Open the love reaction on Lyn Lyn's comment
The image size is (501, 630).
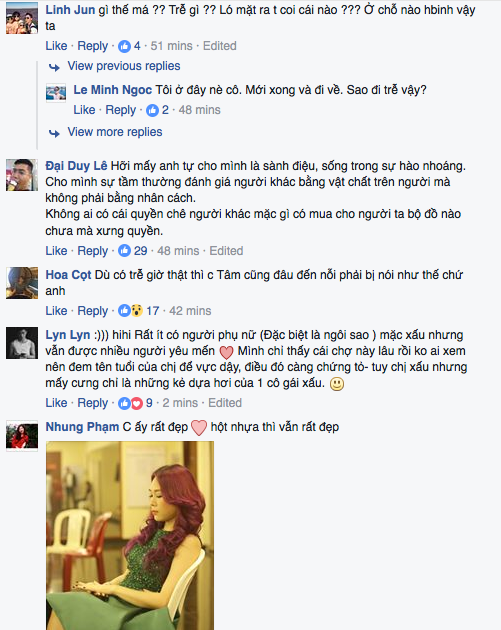[137, 403]
